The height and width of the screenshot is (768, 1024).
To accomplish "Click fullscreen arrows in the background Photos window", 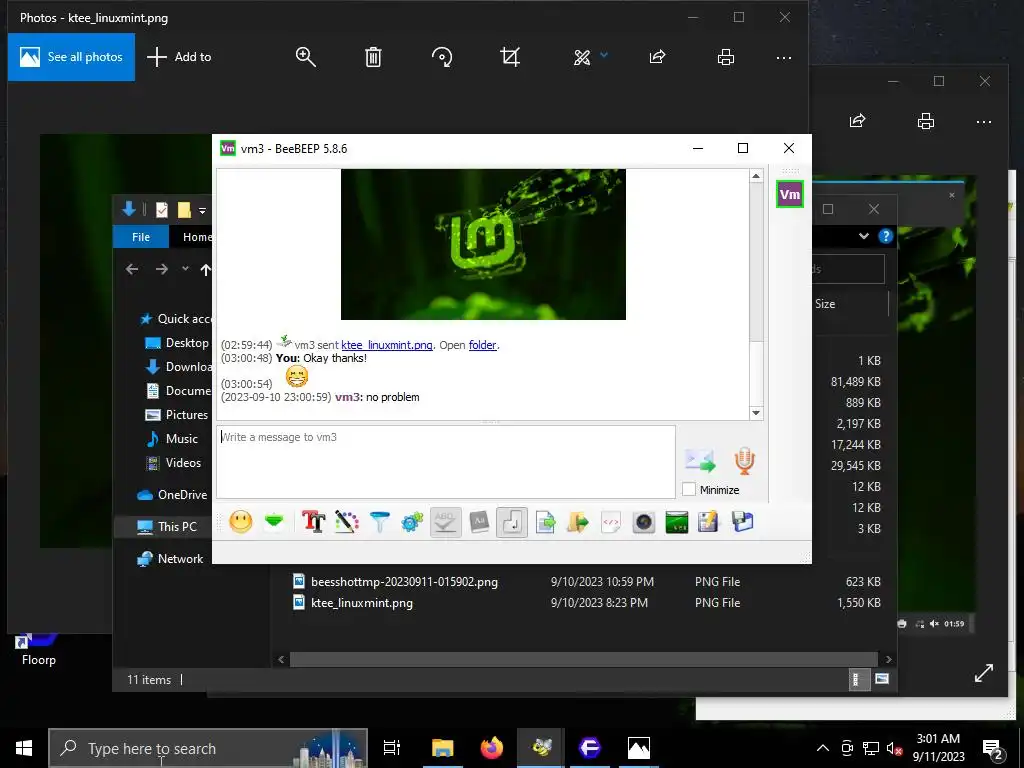I will (x=984, y=673).
